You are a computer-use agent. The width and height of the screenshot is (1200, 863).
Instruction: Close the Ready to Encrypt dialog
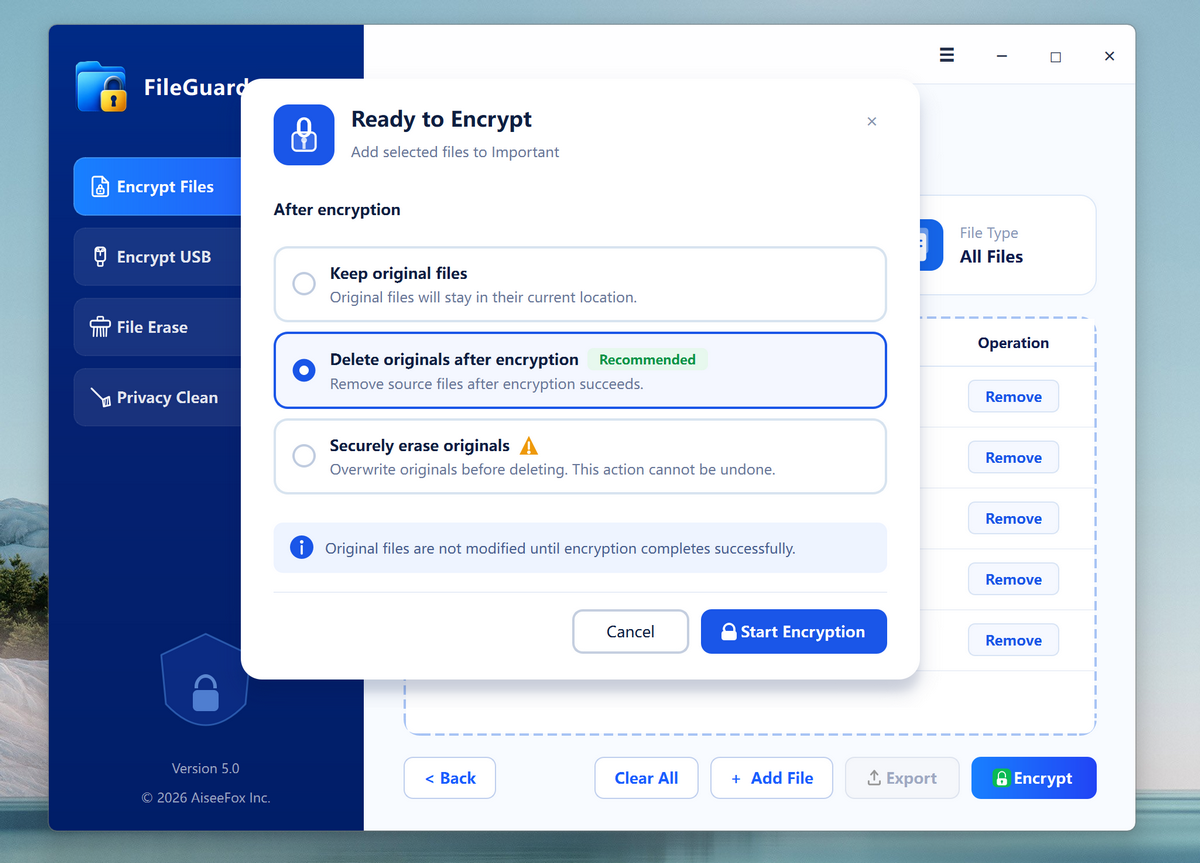pyautogui.click(x=871, y=121)
